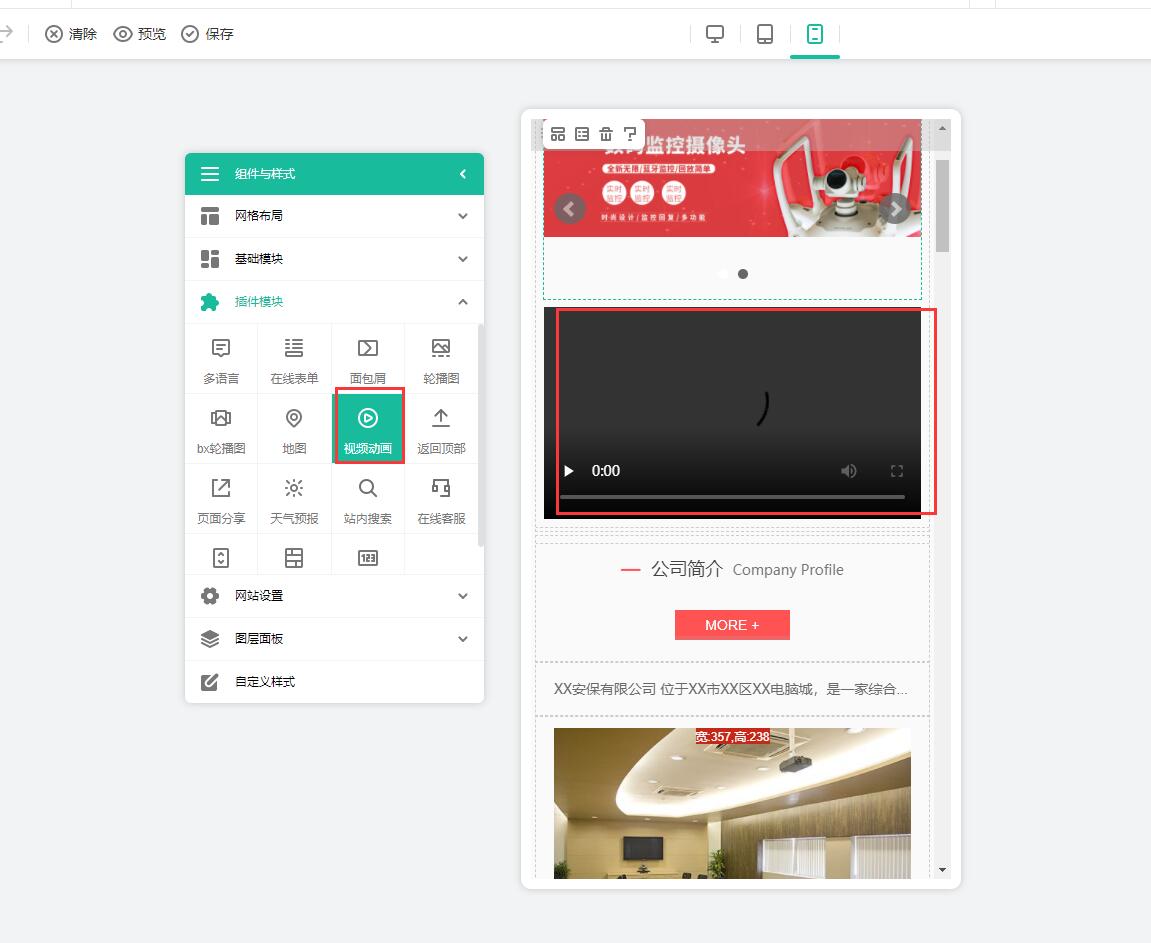Click the 保存 save button

[x=208, y=34]
